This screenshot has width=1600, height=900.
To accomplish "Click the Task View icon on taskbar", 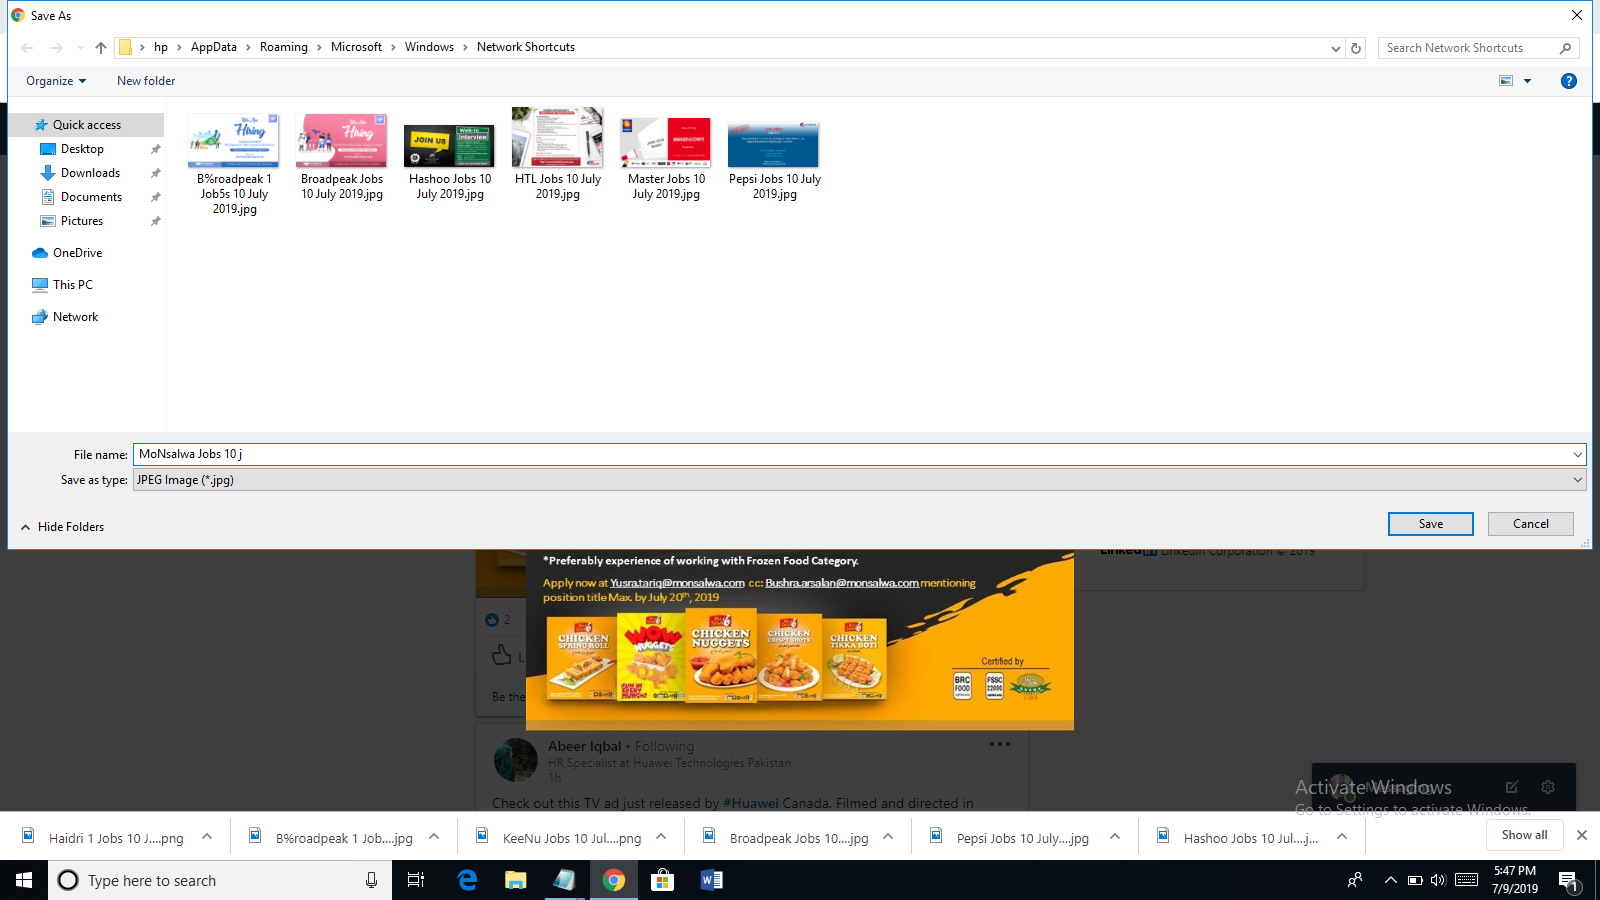I will [416, 880].
